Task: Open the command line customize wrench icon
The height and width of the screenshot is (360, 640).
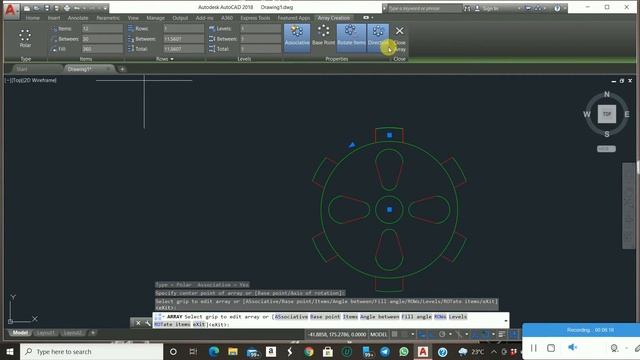Action: (147, 323)
